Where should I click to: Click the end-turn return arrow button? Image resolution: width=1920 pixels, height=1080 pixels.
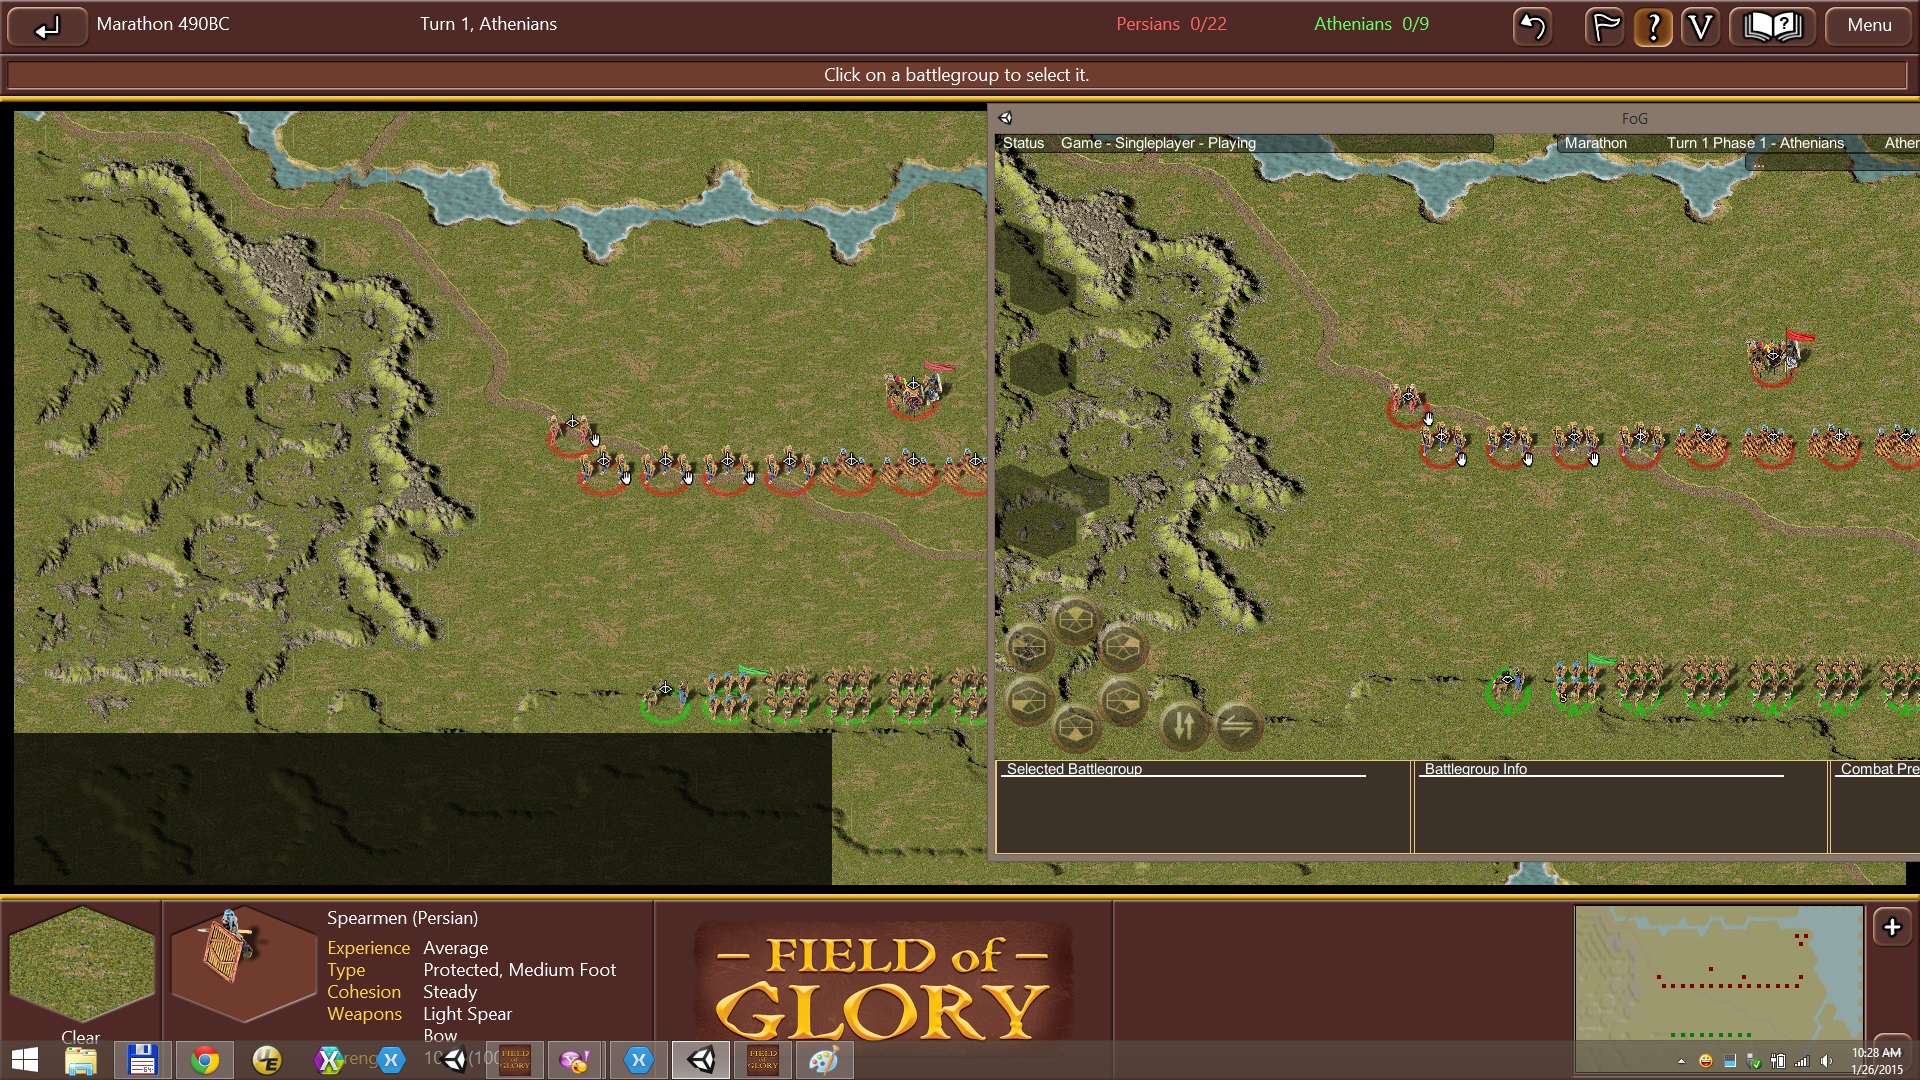(47, 26)
